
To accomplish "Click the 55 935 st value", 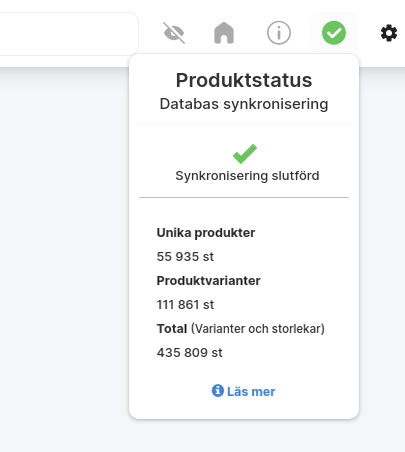I will coord(185,257).
